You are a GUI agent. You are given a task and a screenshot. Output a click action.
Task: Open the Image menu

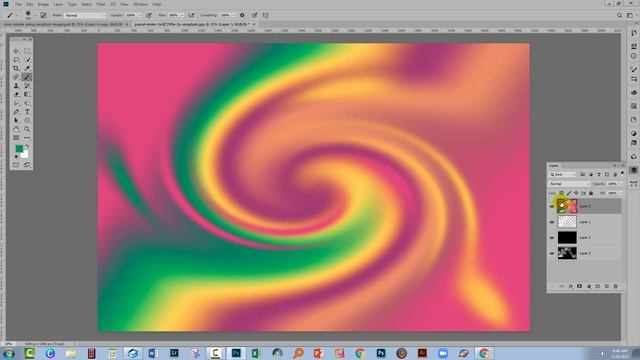pyautogui.click(x=43, y=4)
